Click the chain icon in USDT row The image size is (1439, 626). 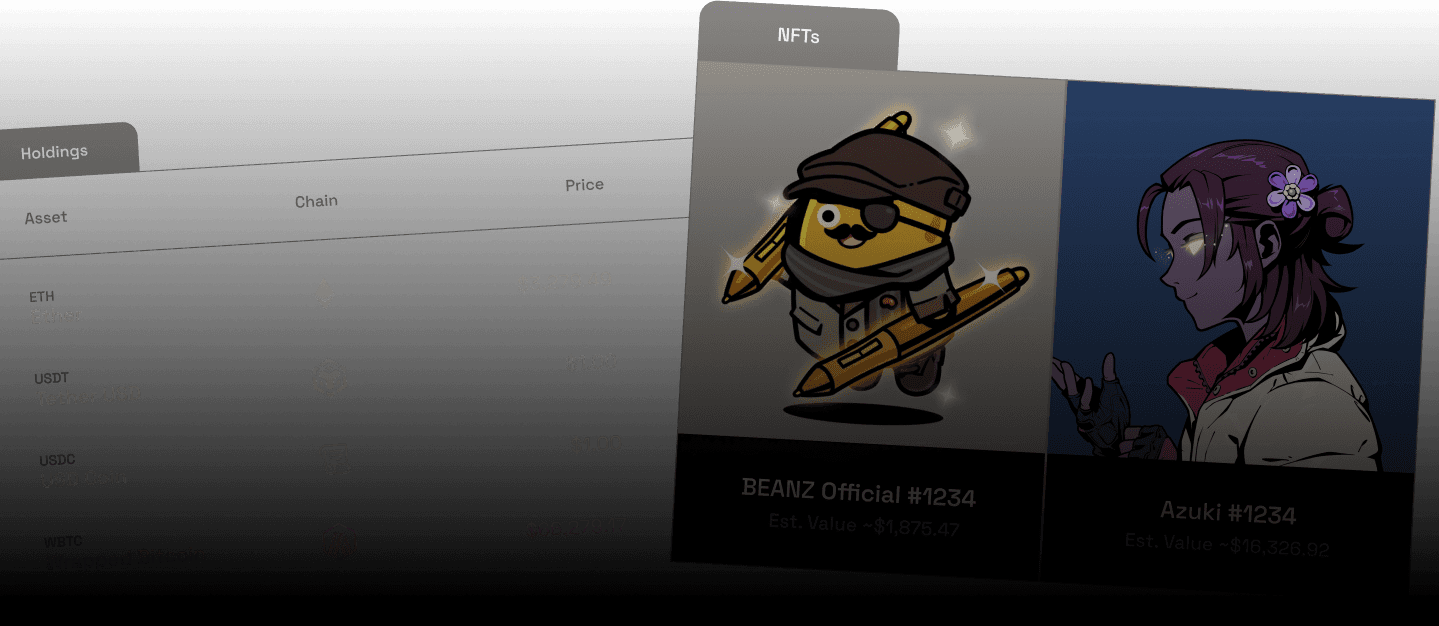coord(329,377)
